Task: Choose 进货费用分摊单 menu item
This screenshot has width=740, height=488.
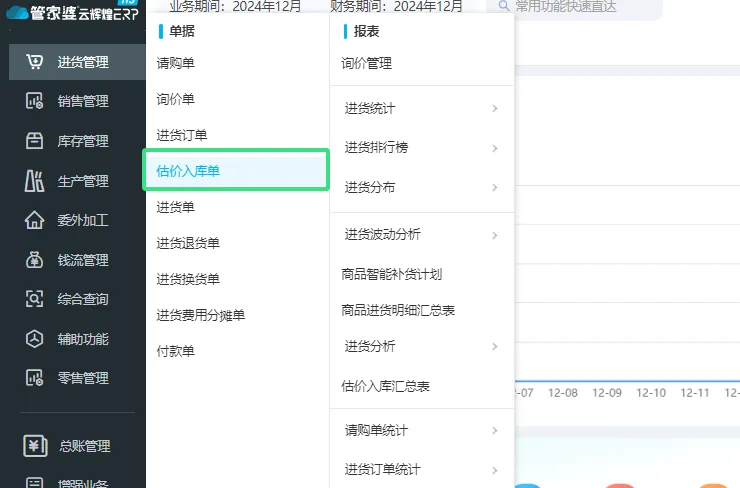Action: click(200, 315)
